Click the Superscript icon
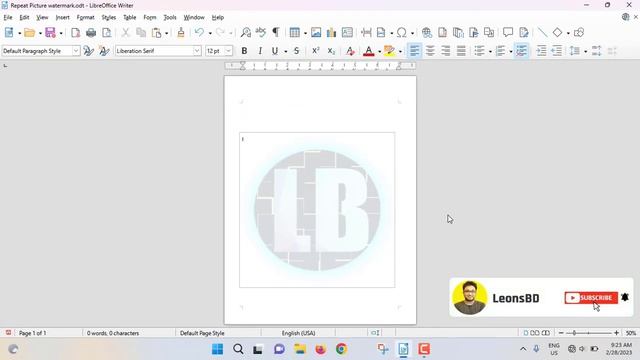 click(x=316, y=51)
